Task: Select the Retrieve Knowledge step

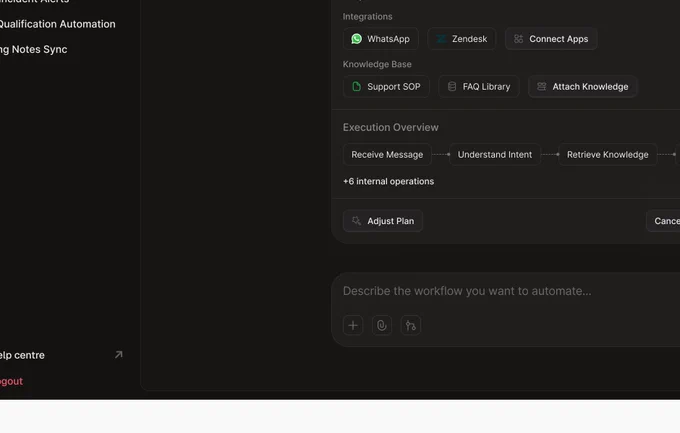Action: pos(608,154)
